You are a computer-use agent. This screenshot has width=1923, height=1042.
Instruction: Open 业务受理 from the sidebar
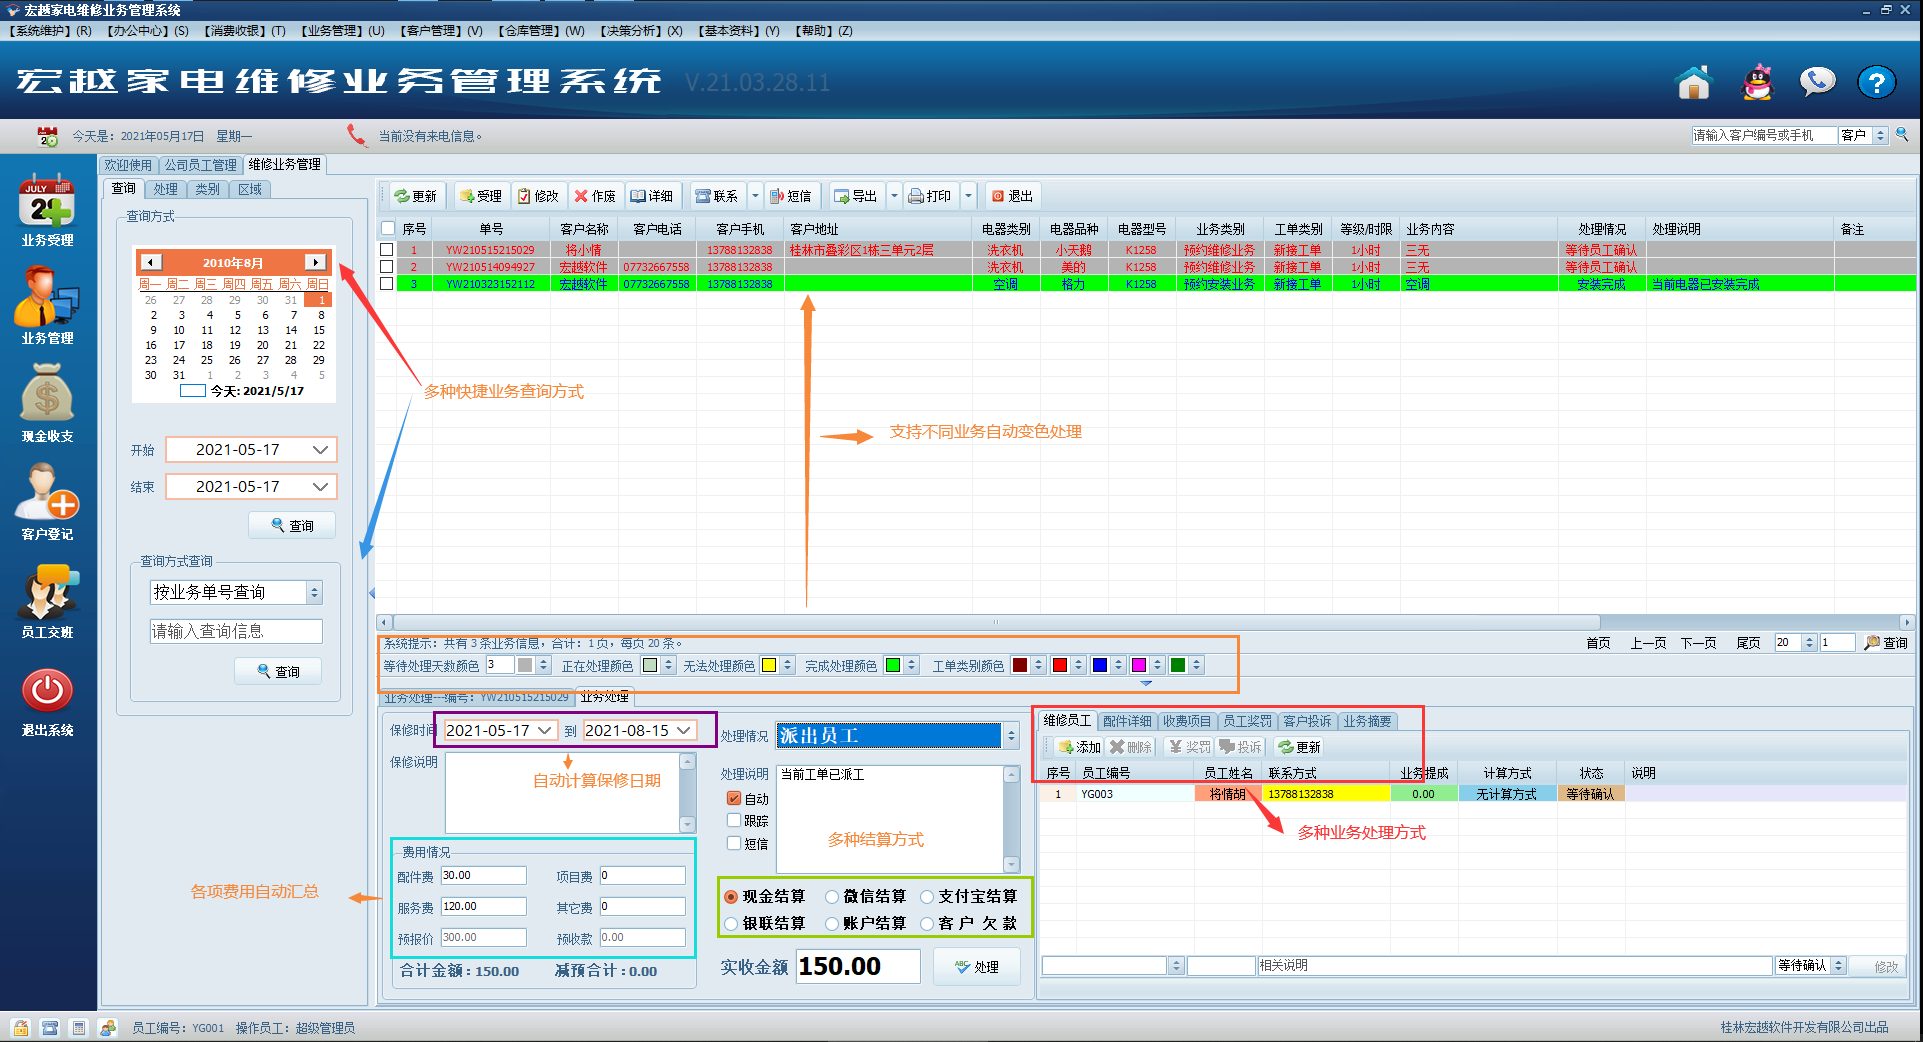click(47, 208)
